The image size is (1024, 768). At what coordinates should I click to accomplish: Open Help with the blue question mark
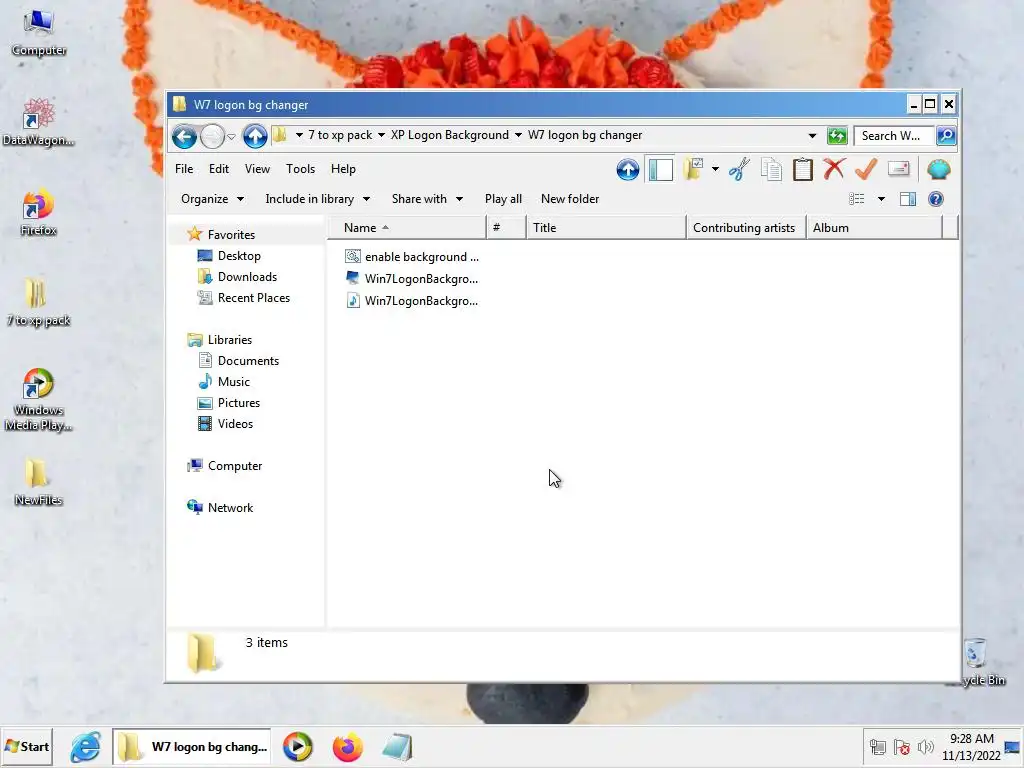pyautogui.click(x=935, y=199)
